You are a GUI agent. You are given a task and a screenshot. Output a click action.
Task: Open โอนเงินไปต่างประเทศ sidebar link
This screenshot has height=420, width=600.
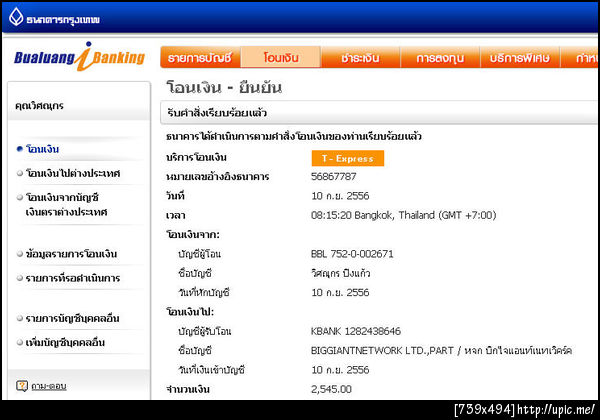coord(73,173)
